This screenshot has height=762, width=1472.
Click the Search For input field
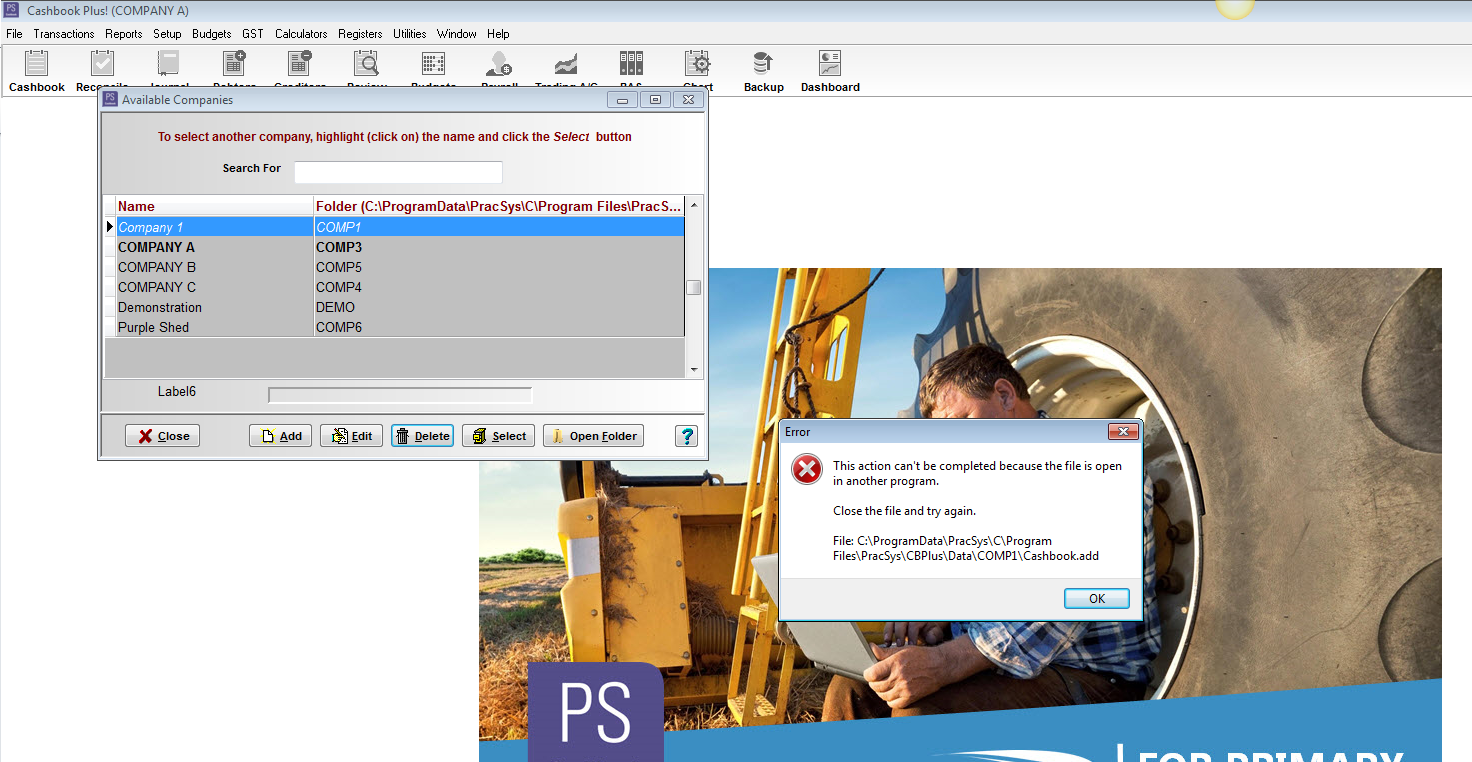398,172
